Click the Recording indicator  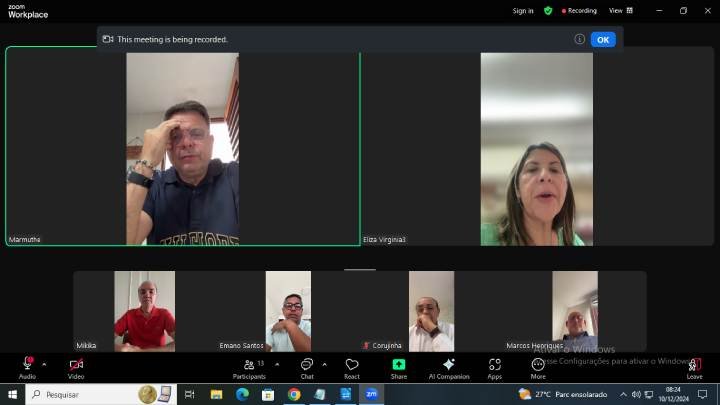tap(579, 11)
